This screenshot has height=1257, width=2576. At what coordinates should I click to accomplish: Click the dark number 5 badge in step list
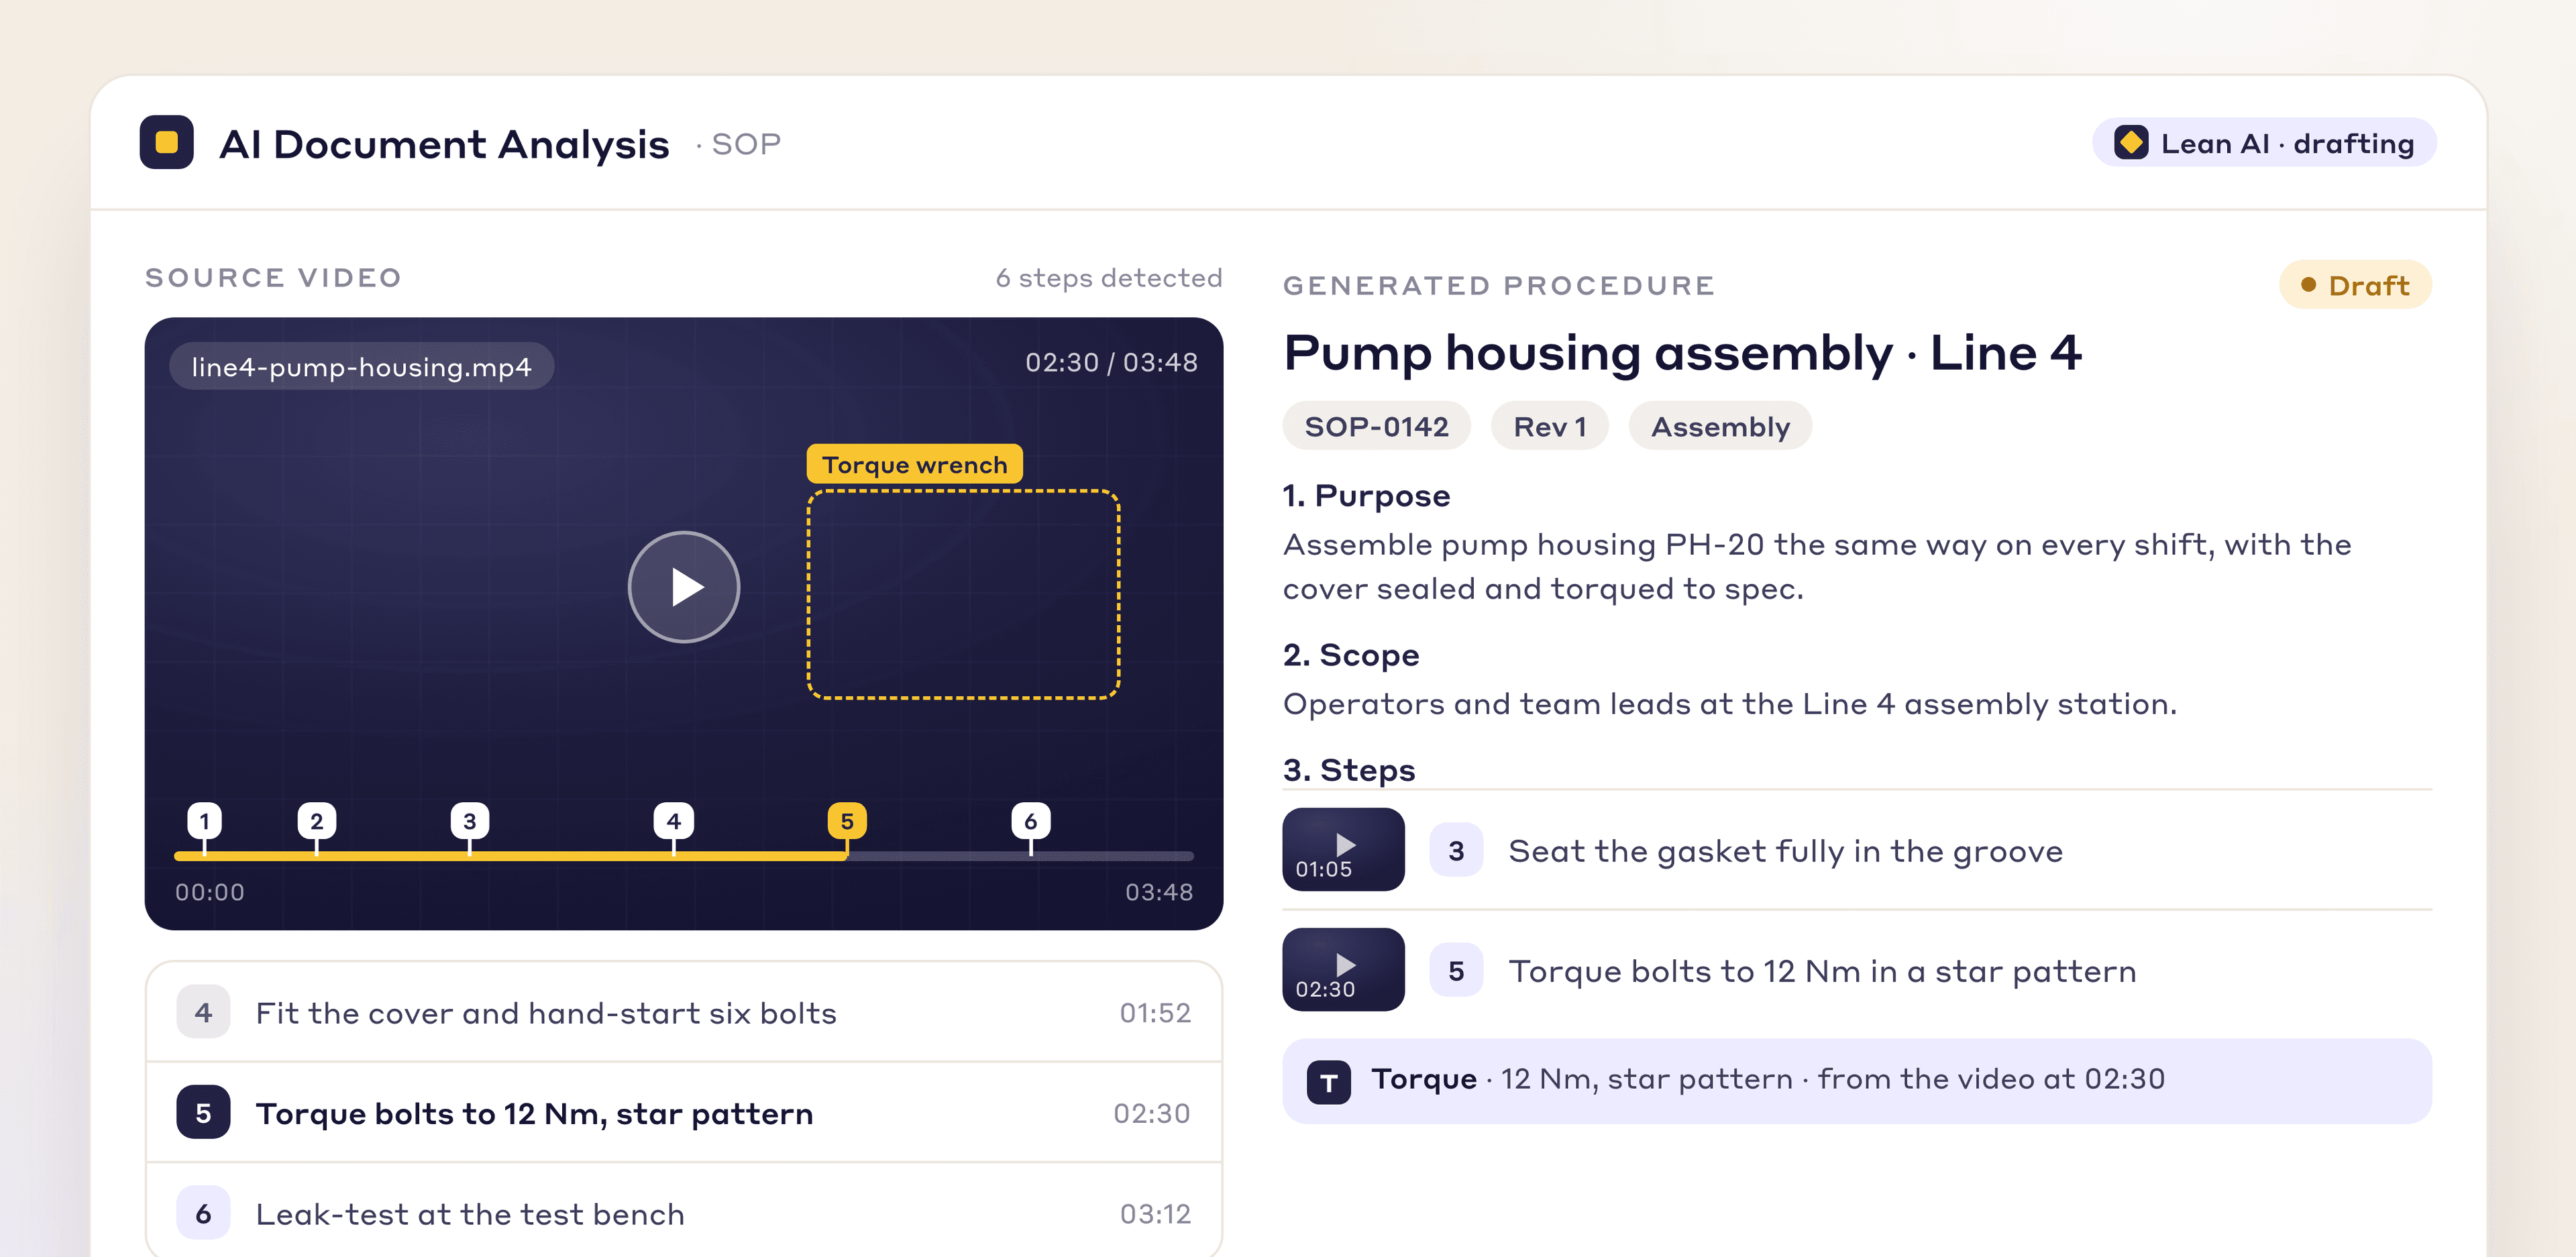coord(203,1112)
